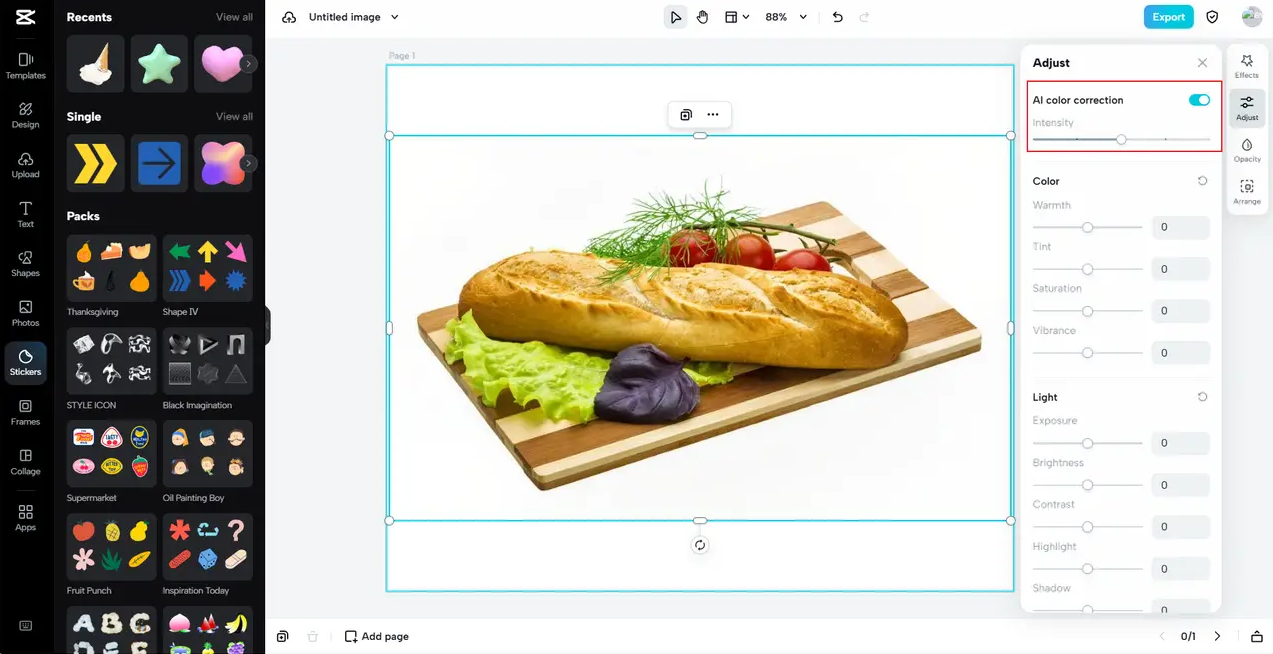Select the green star recent sticker
1273x654 pixels.
click(x=160, y=64)
